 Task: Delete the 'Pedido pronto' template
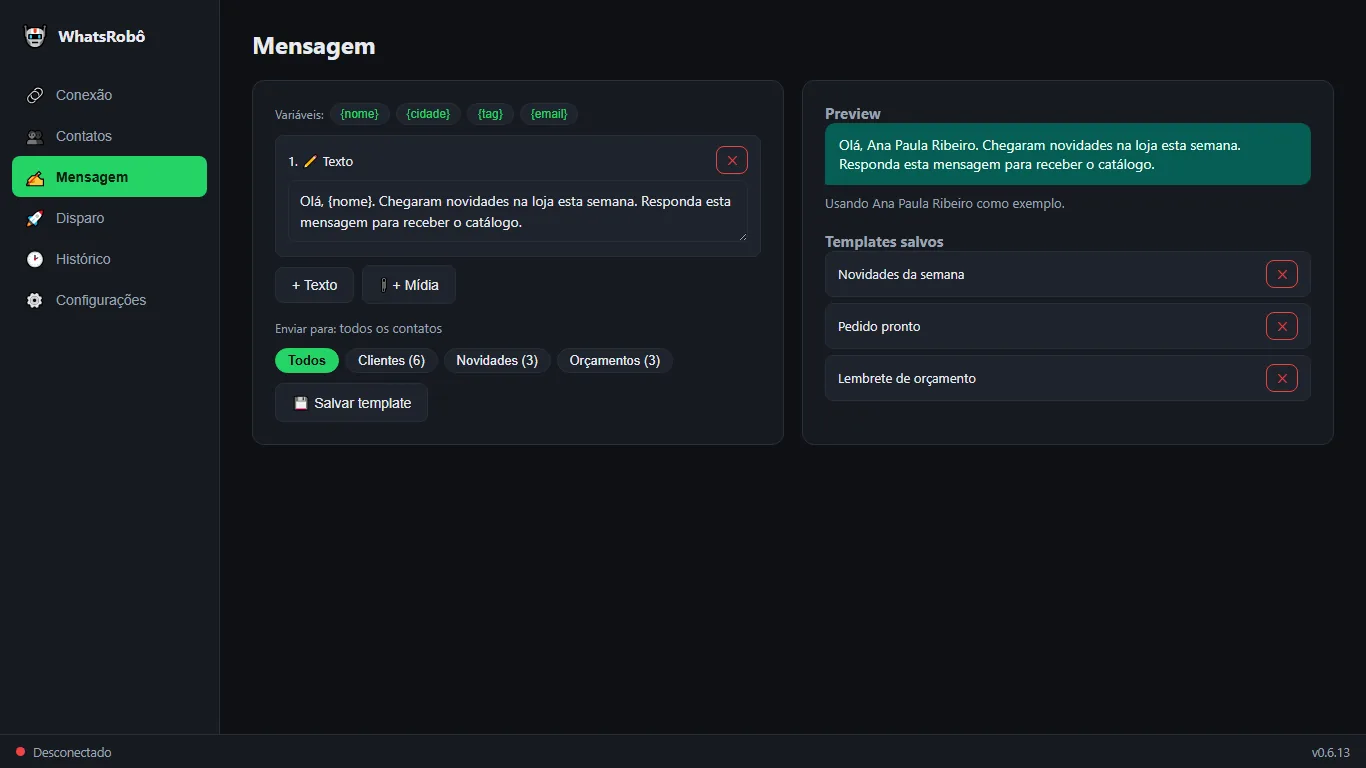pos(1282,326)
